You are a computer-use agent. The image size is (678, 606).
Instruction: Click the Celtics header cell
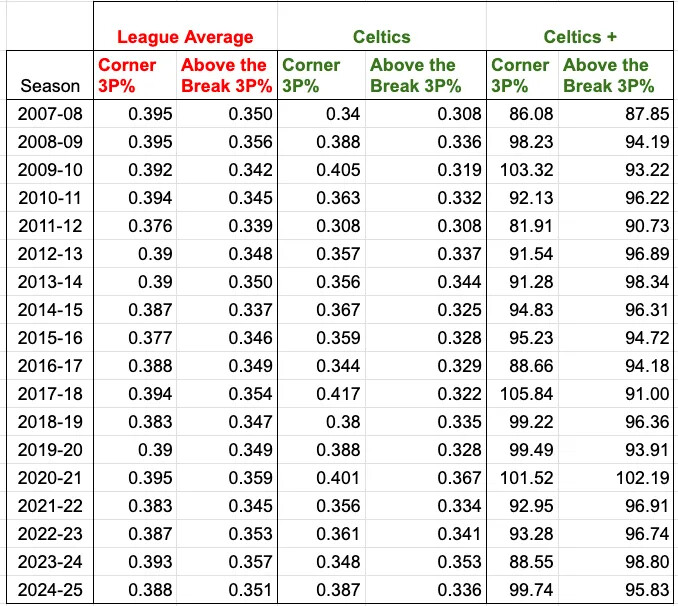click(x=382, y=26)
